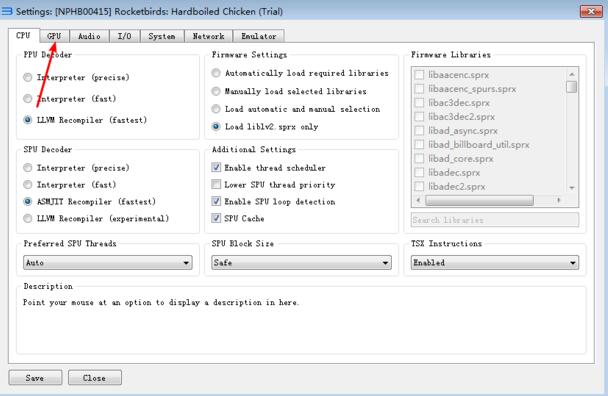Click libraries list scroll down arrow
Viewport: 608px width, 396px height.
coord(572,188)
